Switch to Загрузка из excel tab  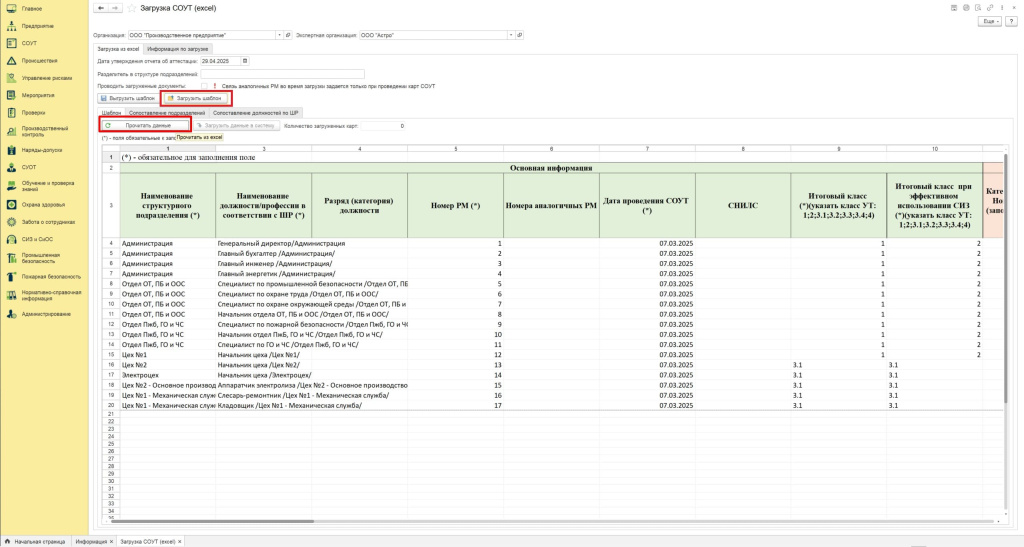coord(118,49)
